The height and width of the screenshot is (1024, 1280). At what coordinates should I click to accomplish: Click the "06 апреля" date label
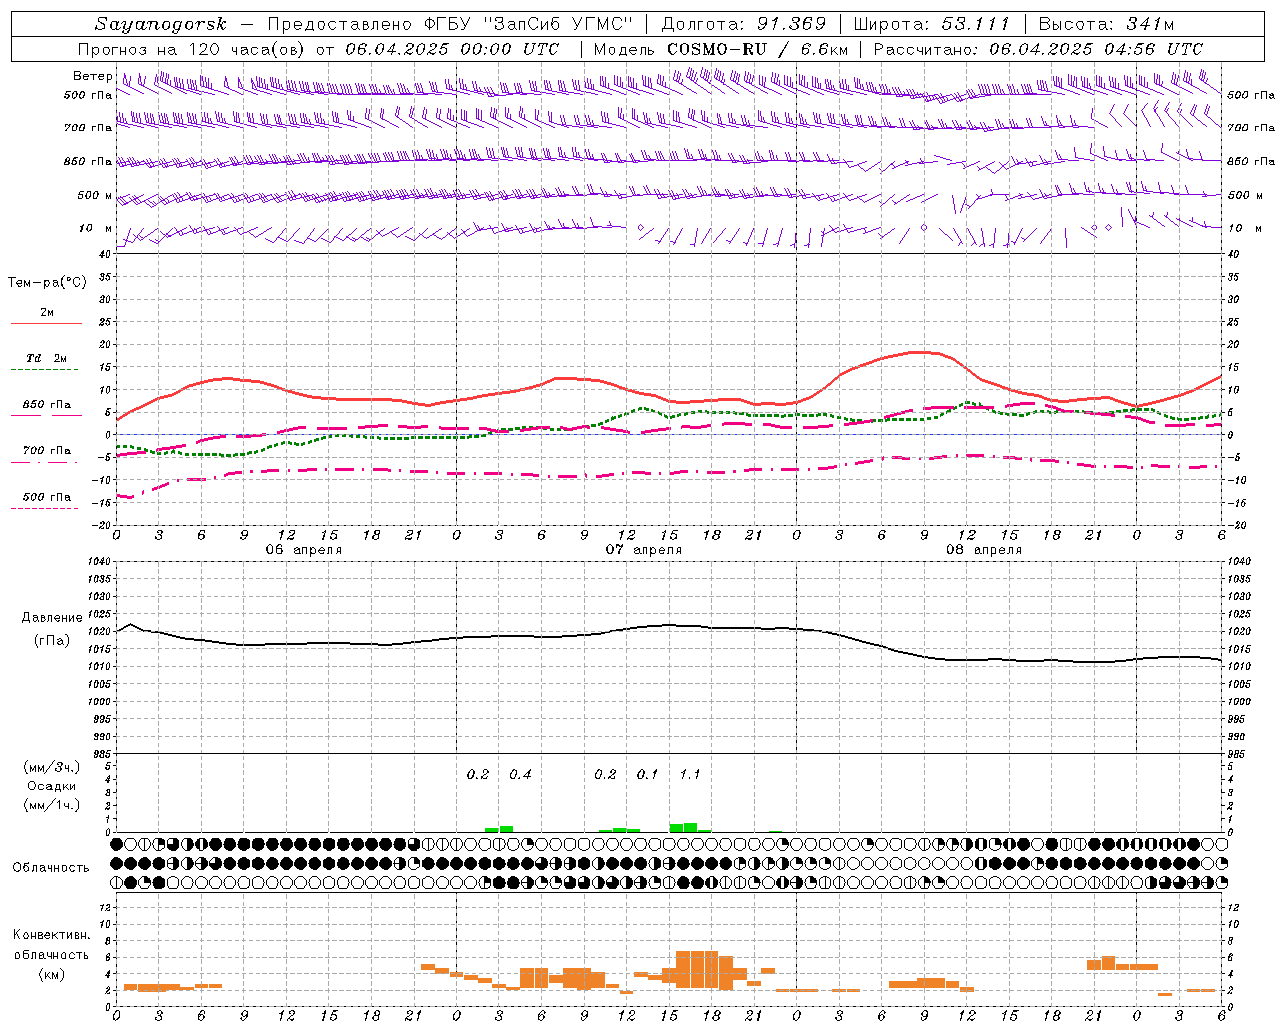[303, 550]
